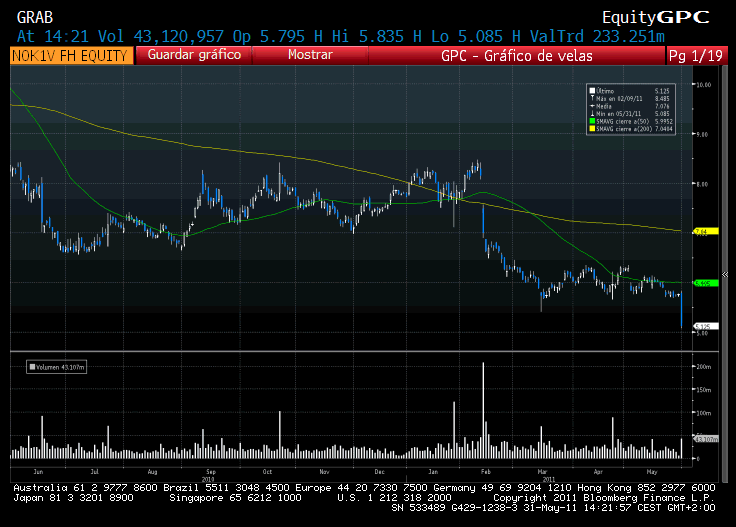
Task: Click the Pg 1/19 page indicator
Action: pyautogui.click(x=696, y=56)
